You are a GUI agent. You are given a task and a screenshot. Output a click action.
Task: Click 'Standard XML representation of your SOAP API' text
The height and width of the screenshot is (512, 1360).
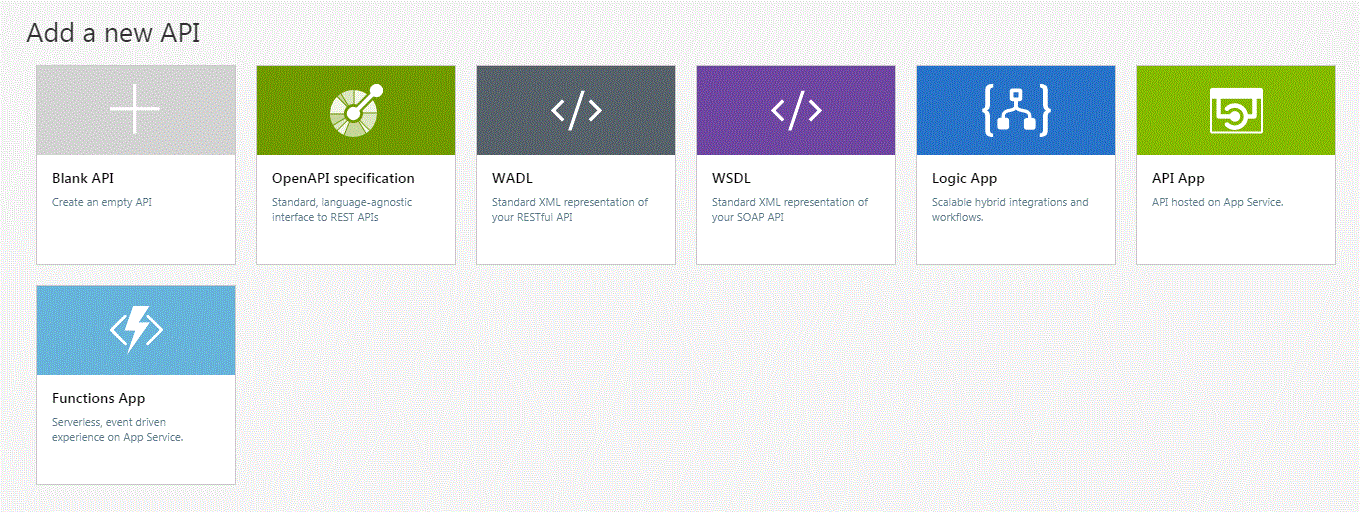(x=790, y=209)
